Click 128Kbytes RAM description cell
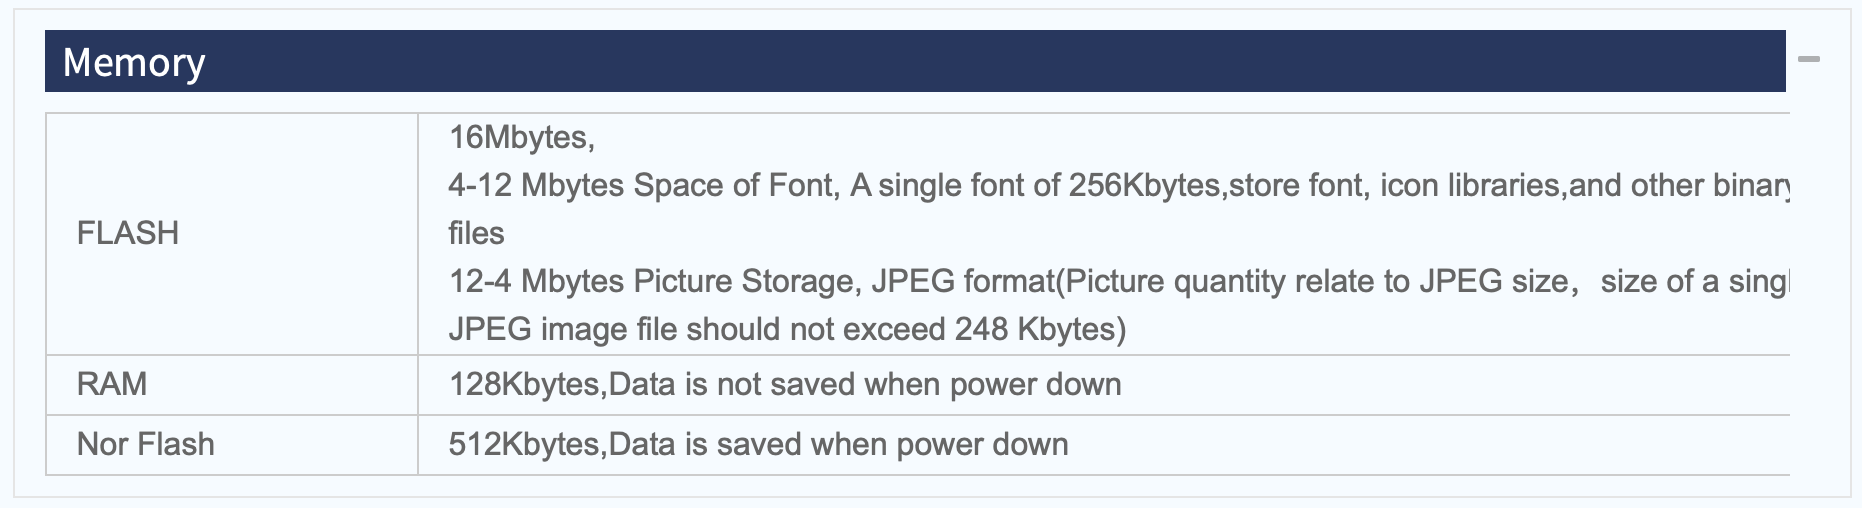This screenshot has width=1862, height=508. pos(1104,385)
